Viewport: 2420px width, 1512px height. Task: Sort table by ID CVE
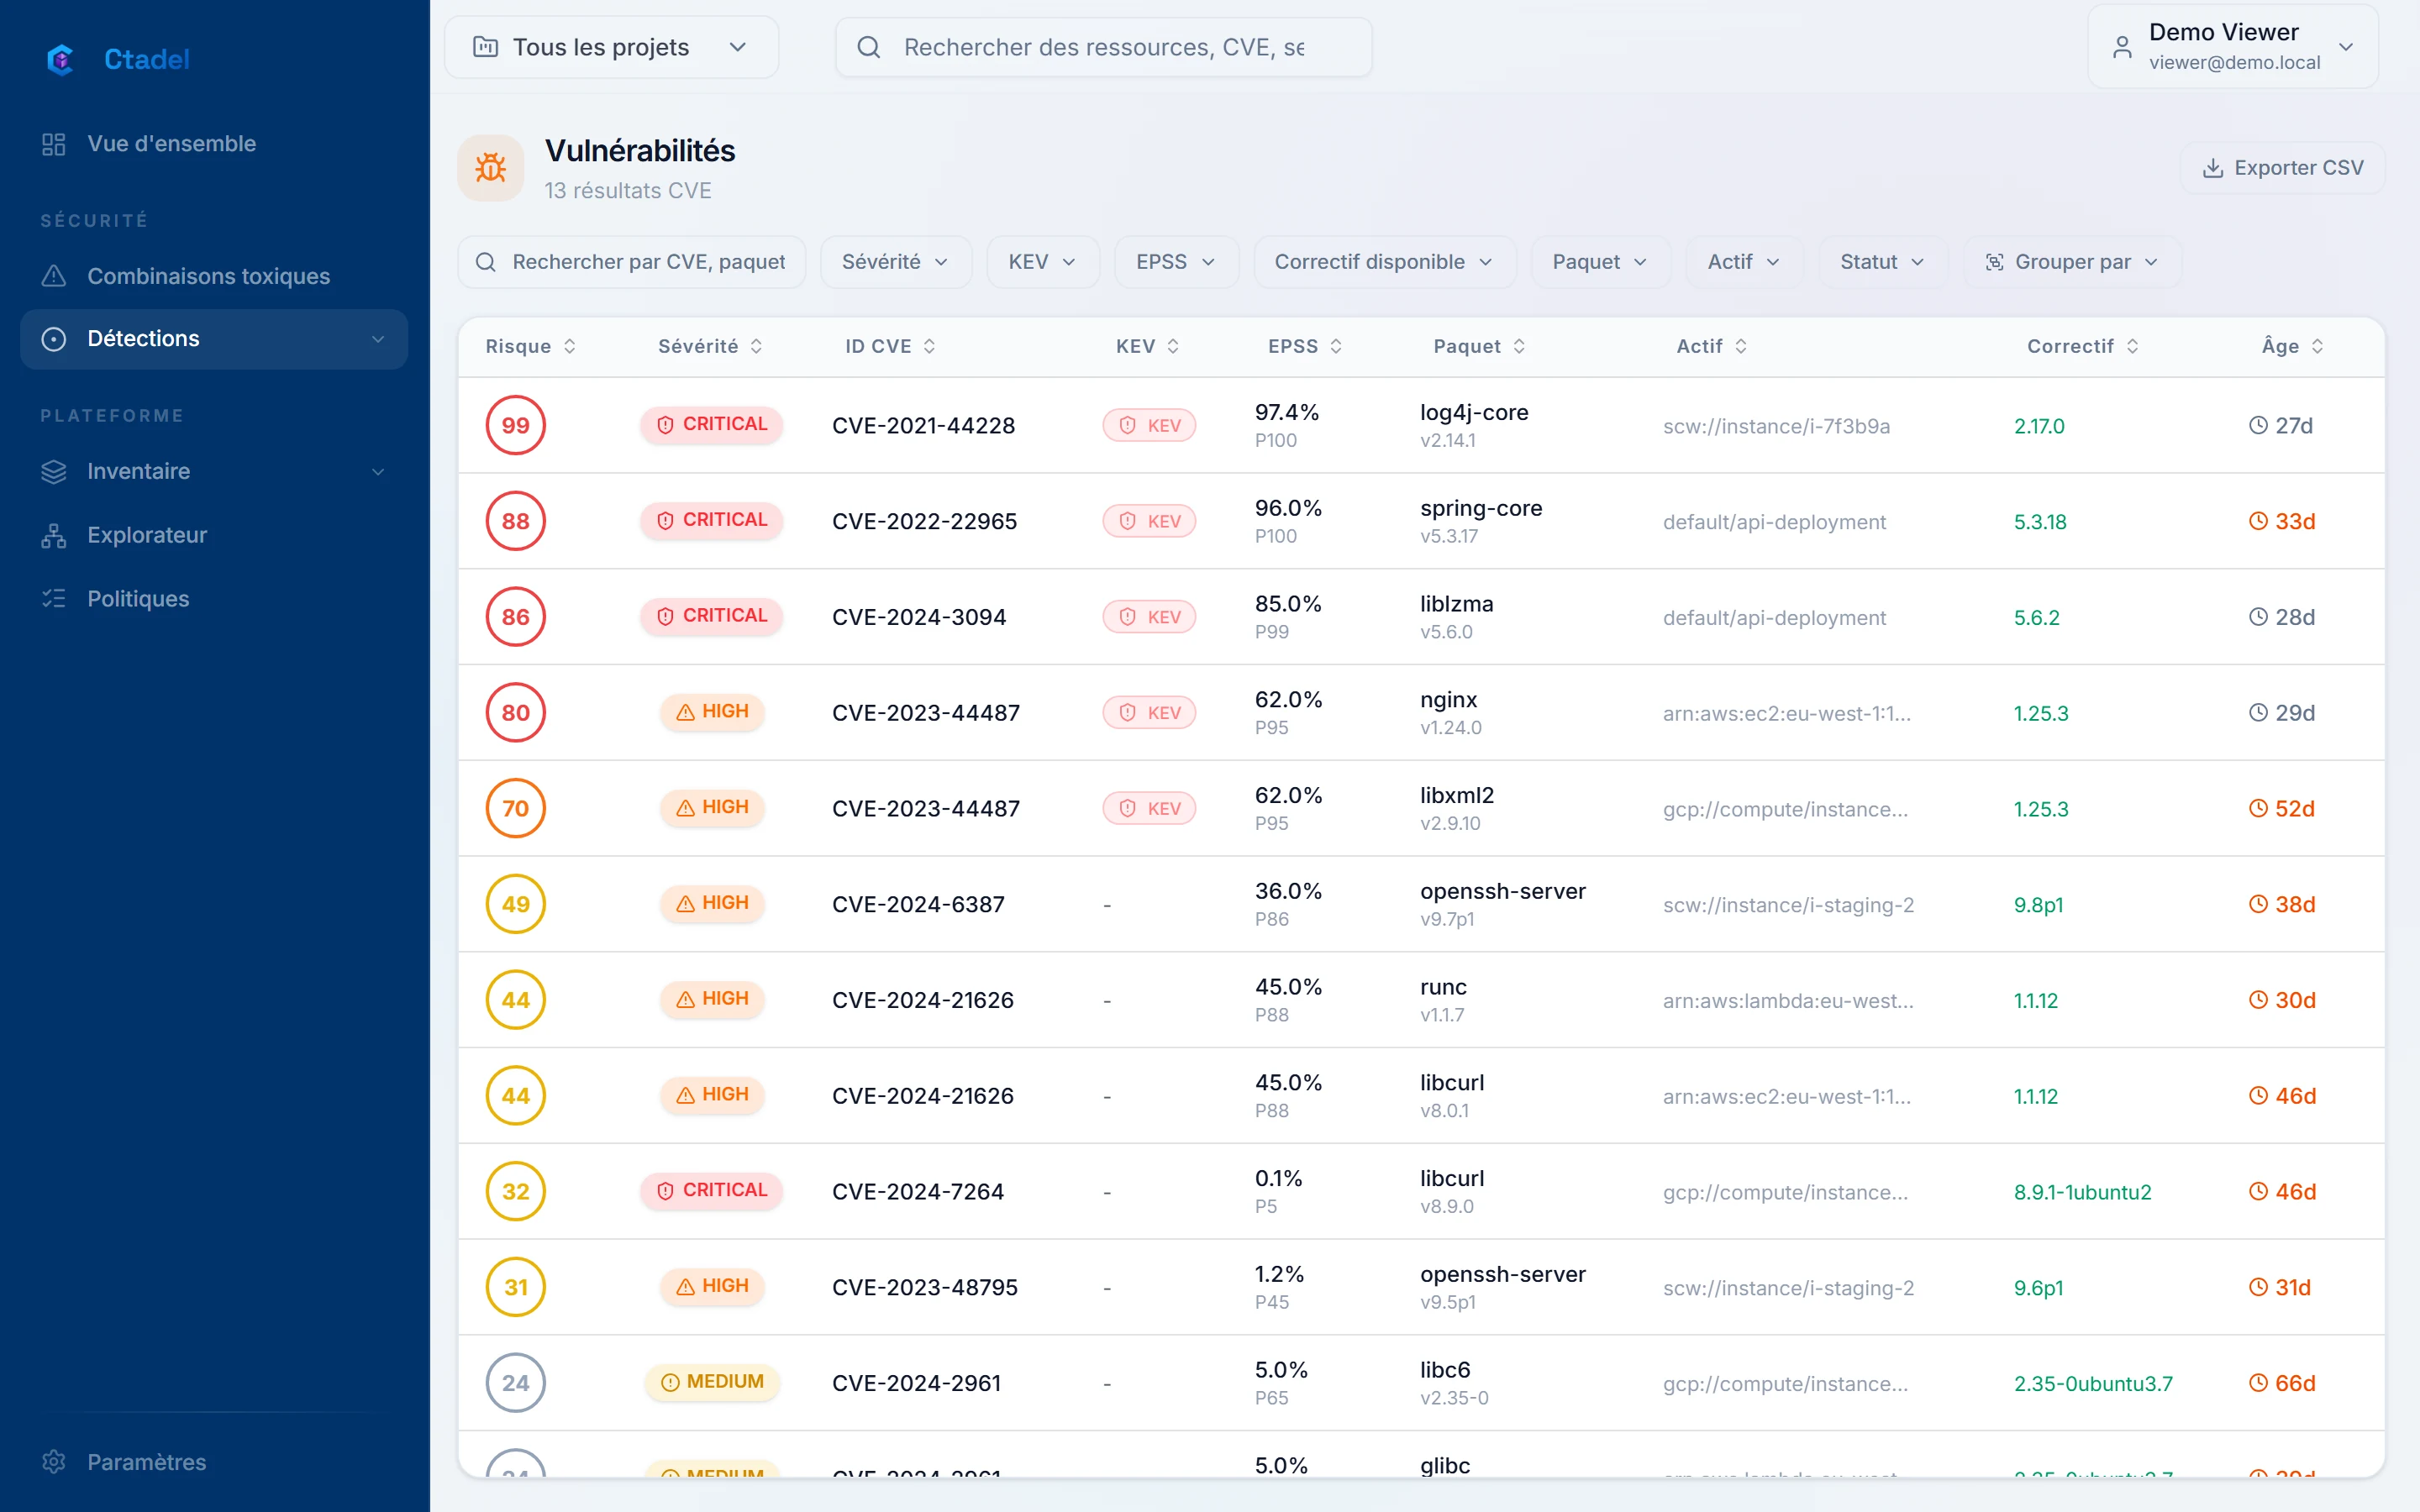[891, 346]
